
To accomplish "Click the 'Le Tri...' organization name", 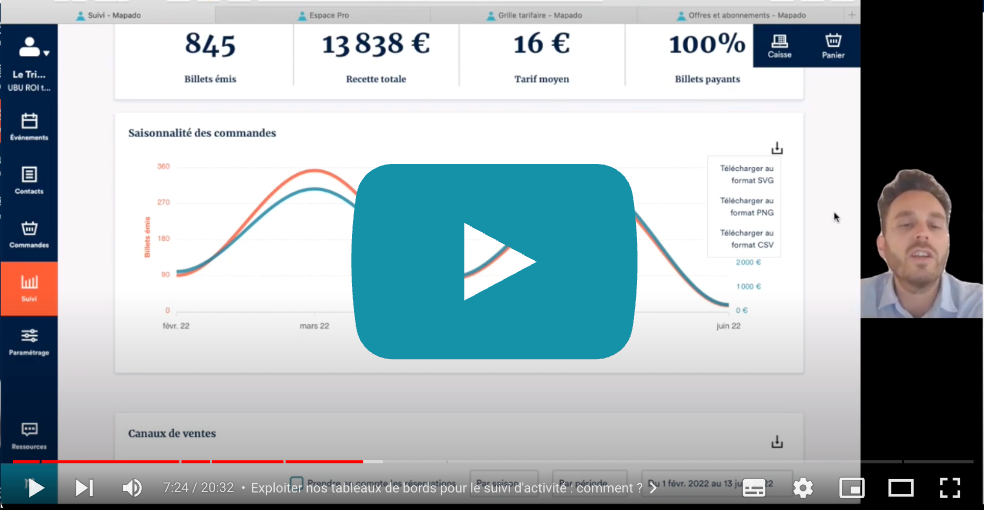I will (29, 74).
